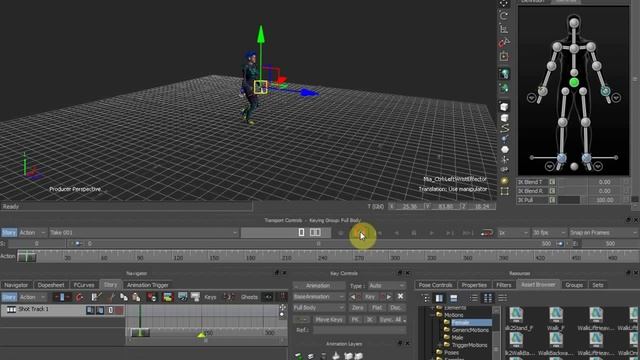Delete key using X button in Key Controls
Screen dimensions: 640x360
tap(400, 297)
